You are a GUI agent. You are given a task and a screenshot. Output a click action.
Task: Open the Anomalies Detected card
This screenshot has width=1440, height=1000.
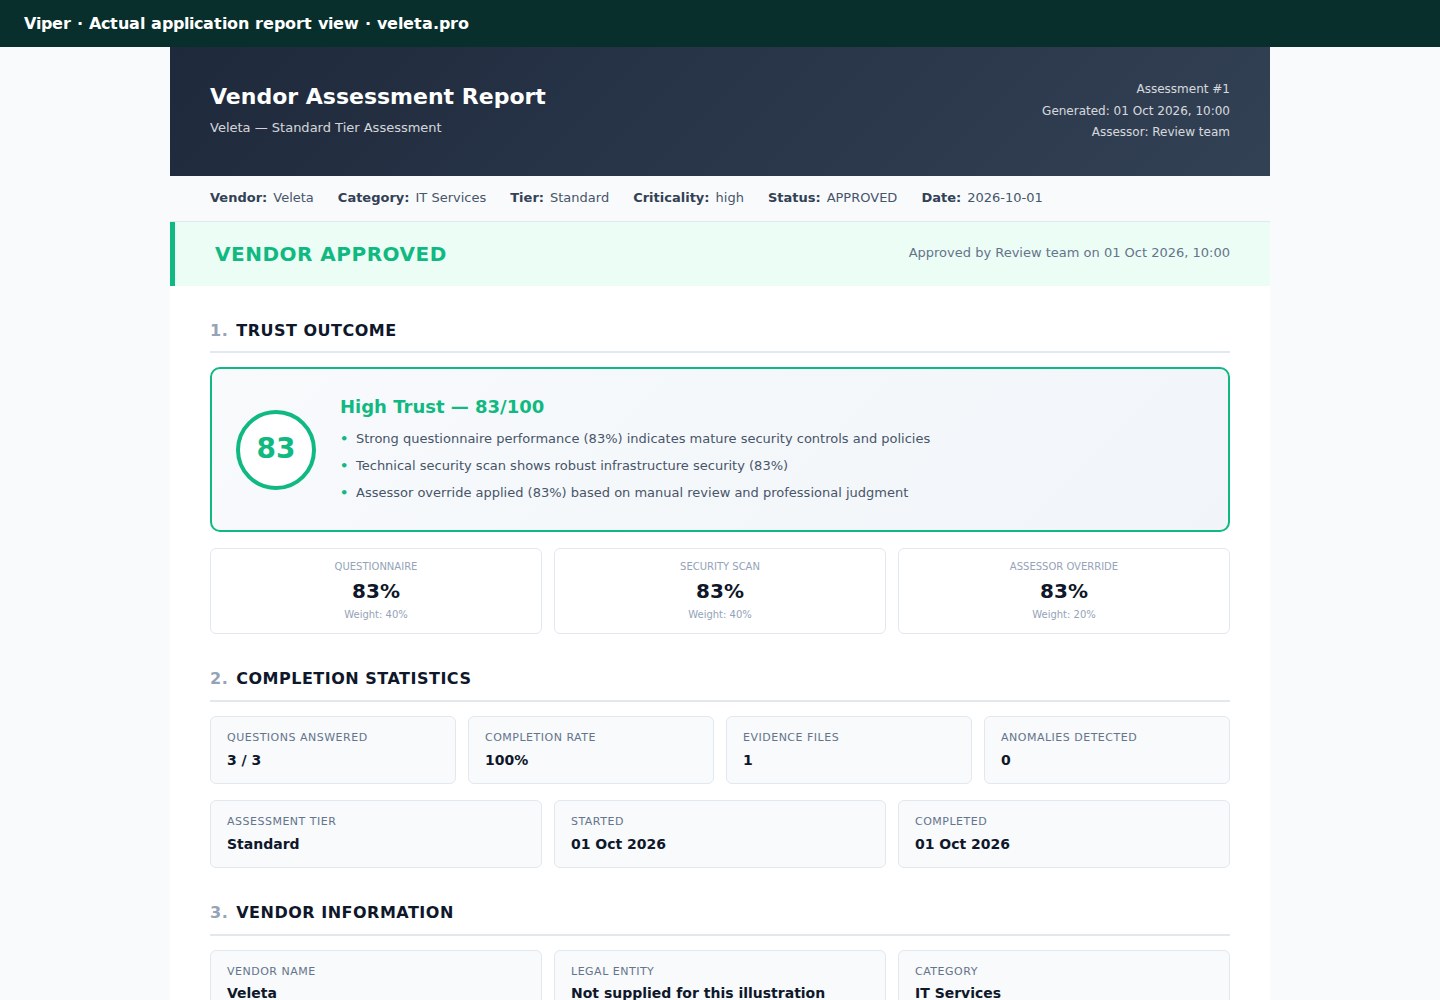pos(1107,750)
